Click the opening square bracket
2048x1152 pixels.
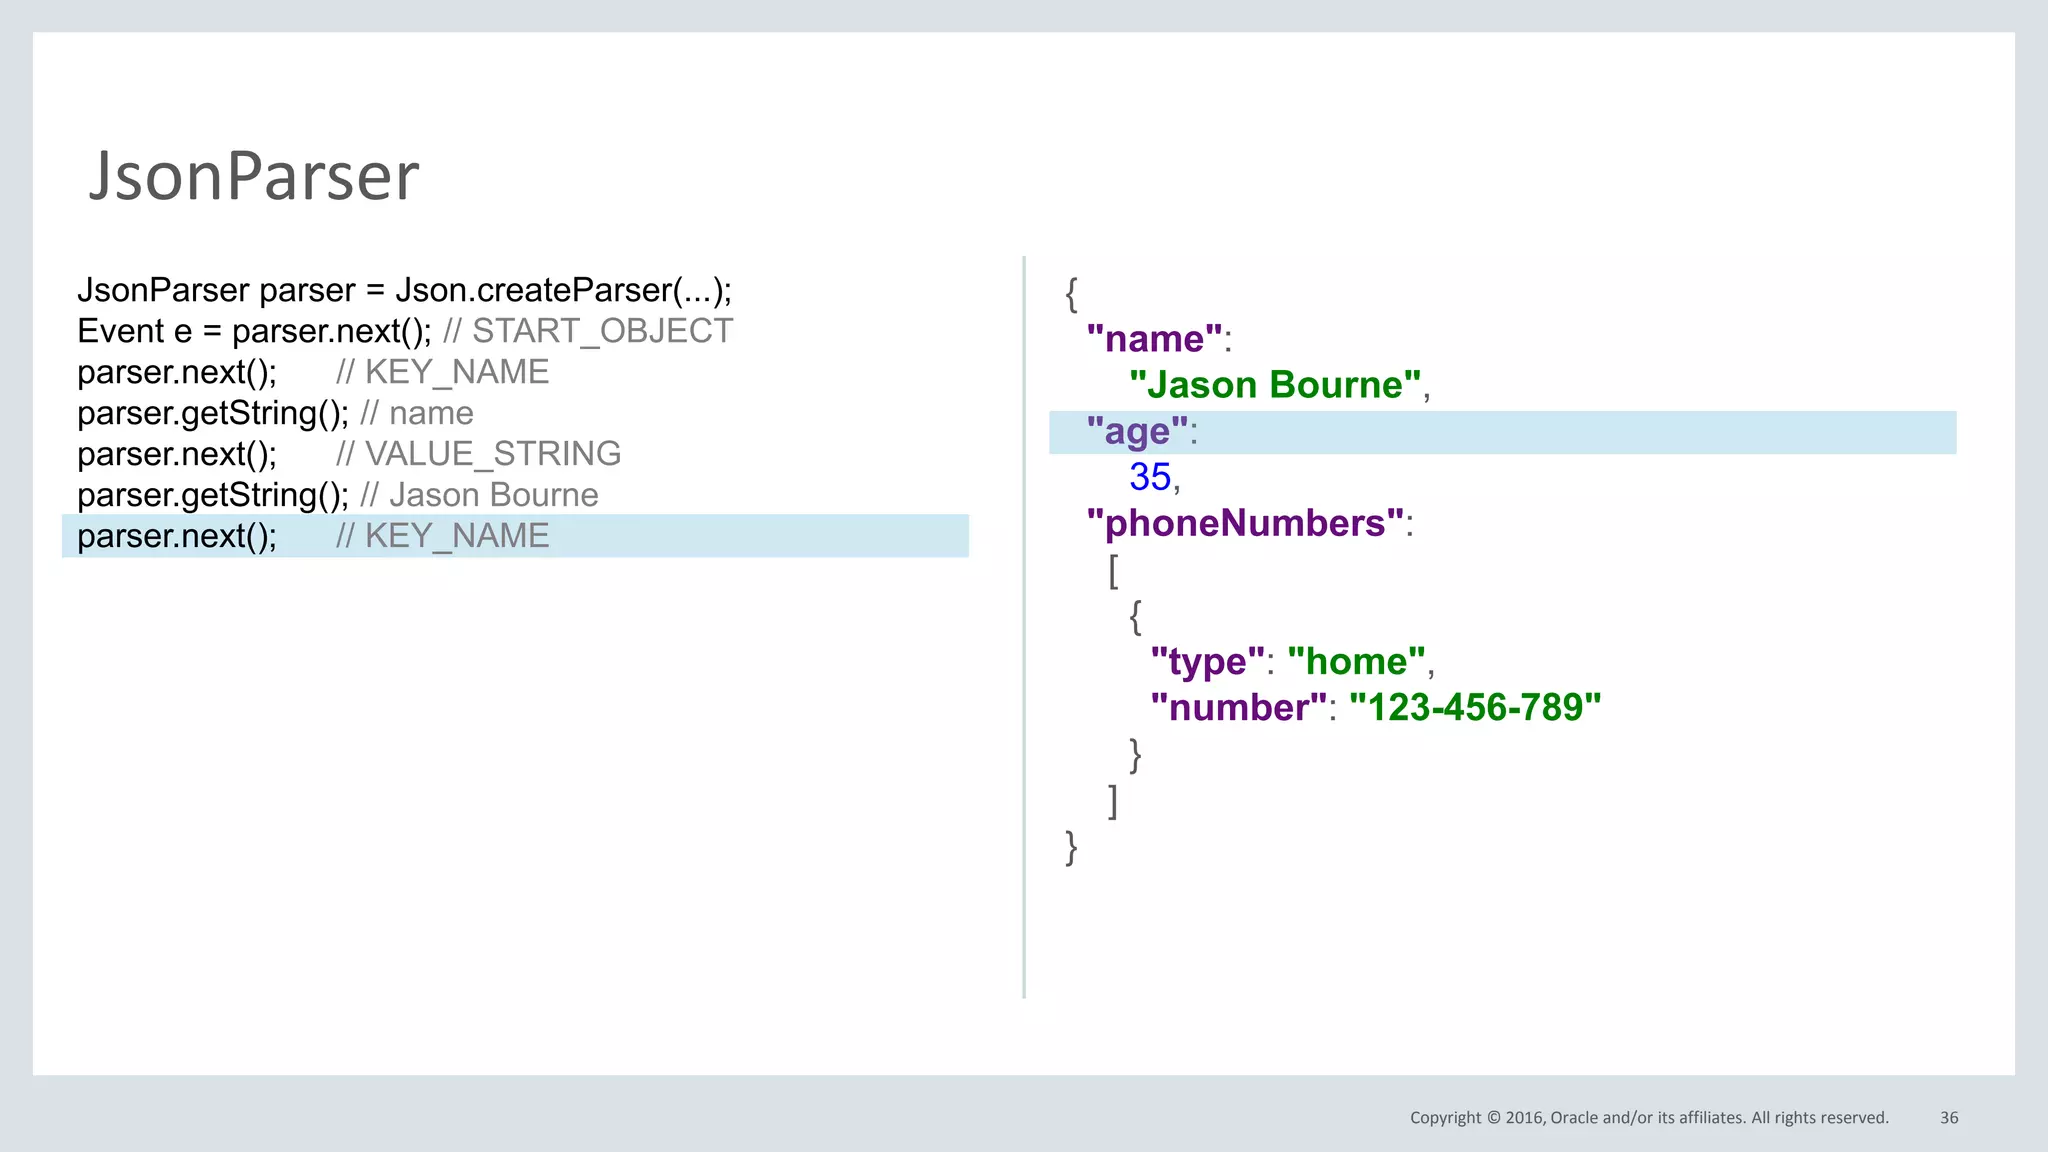1113,571
